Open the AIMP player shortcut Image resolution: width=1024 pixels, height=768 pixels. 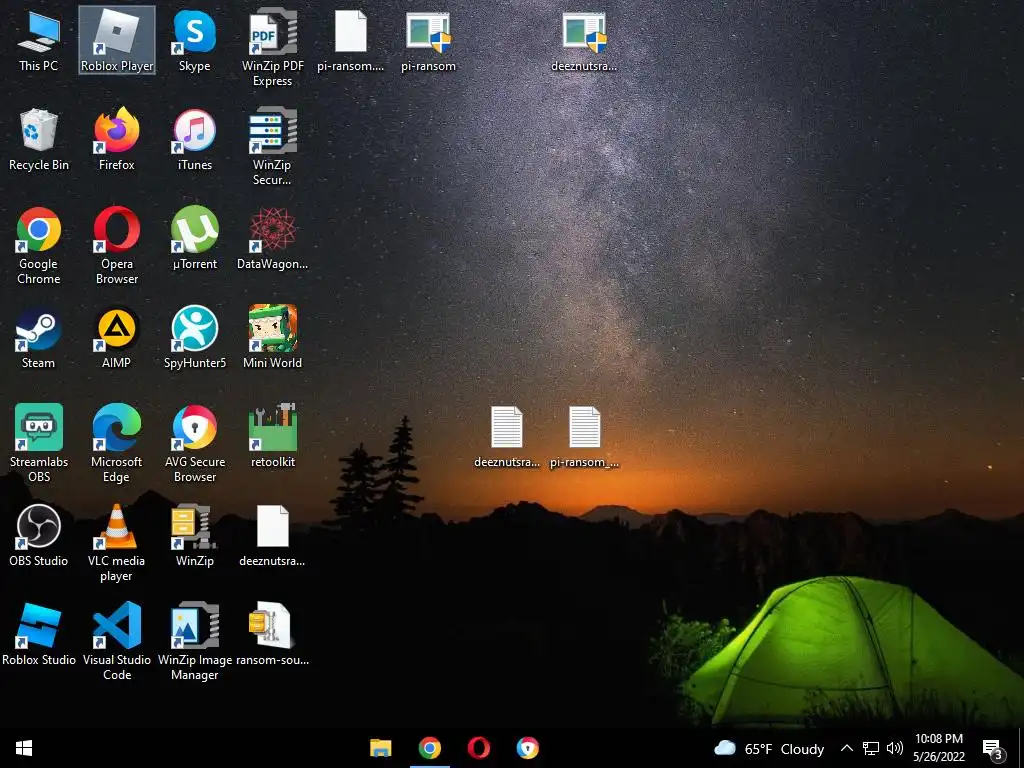117,338
